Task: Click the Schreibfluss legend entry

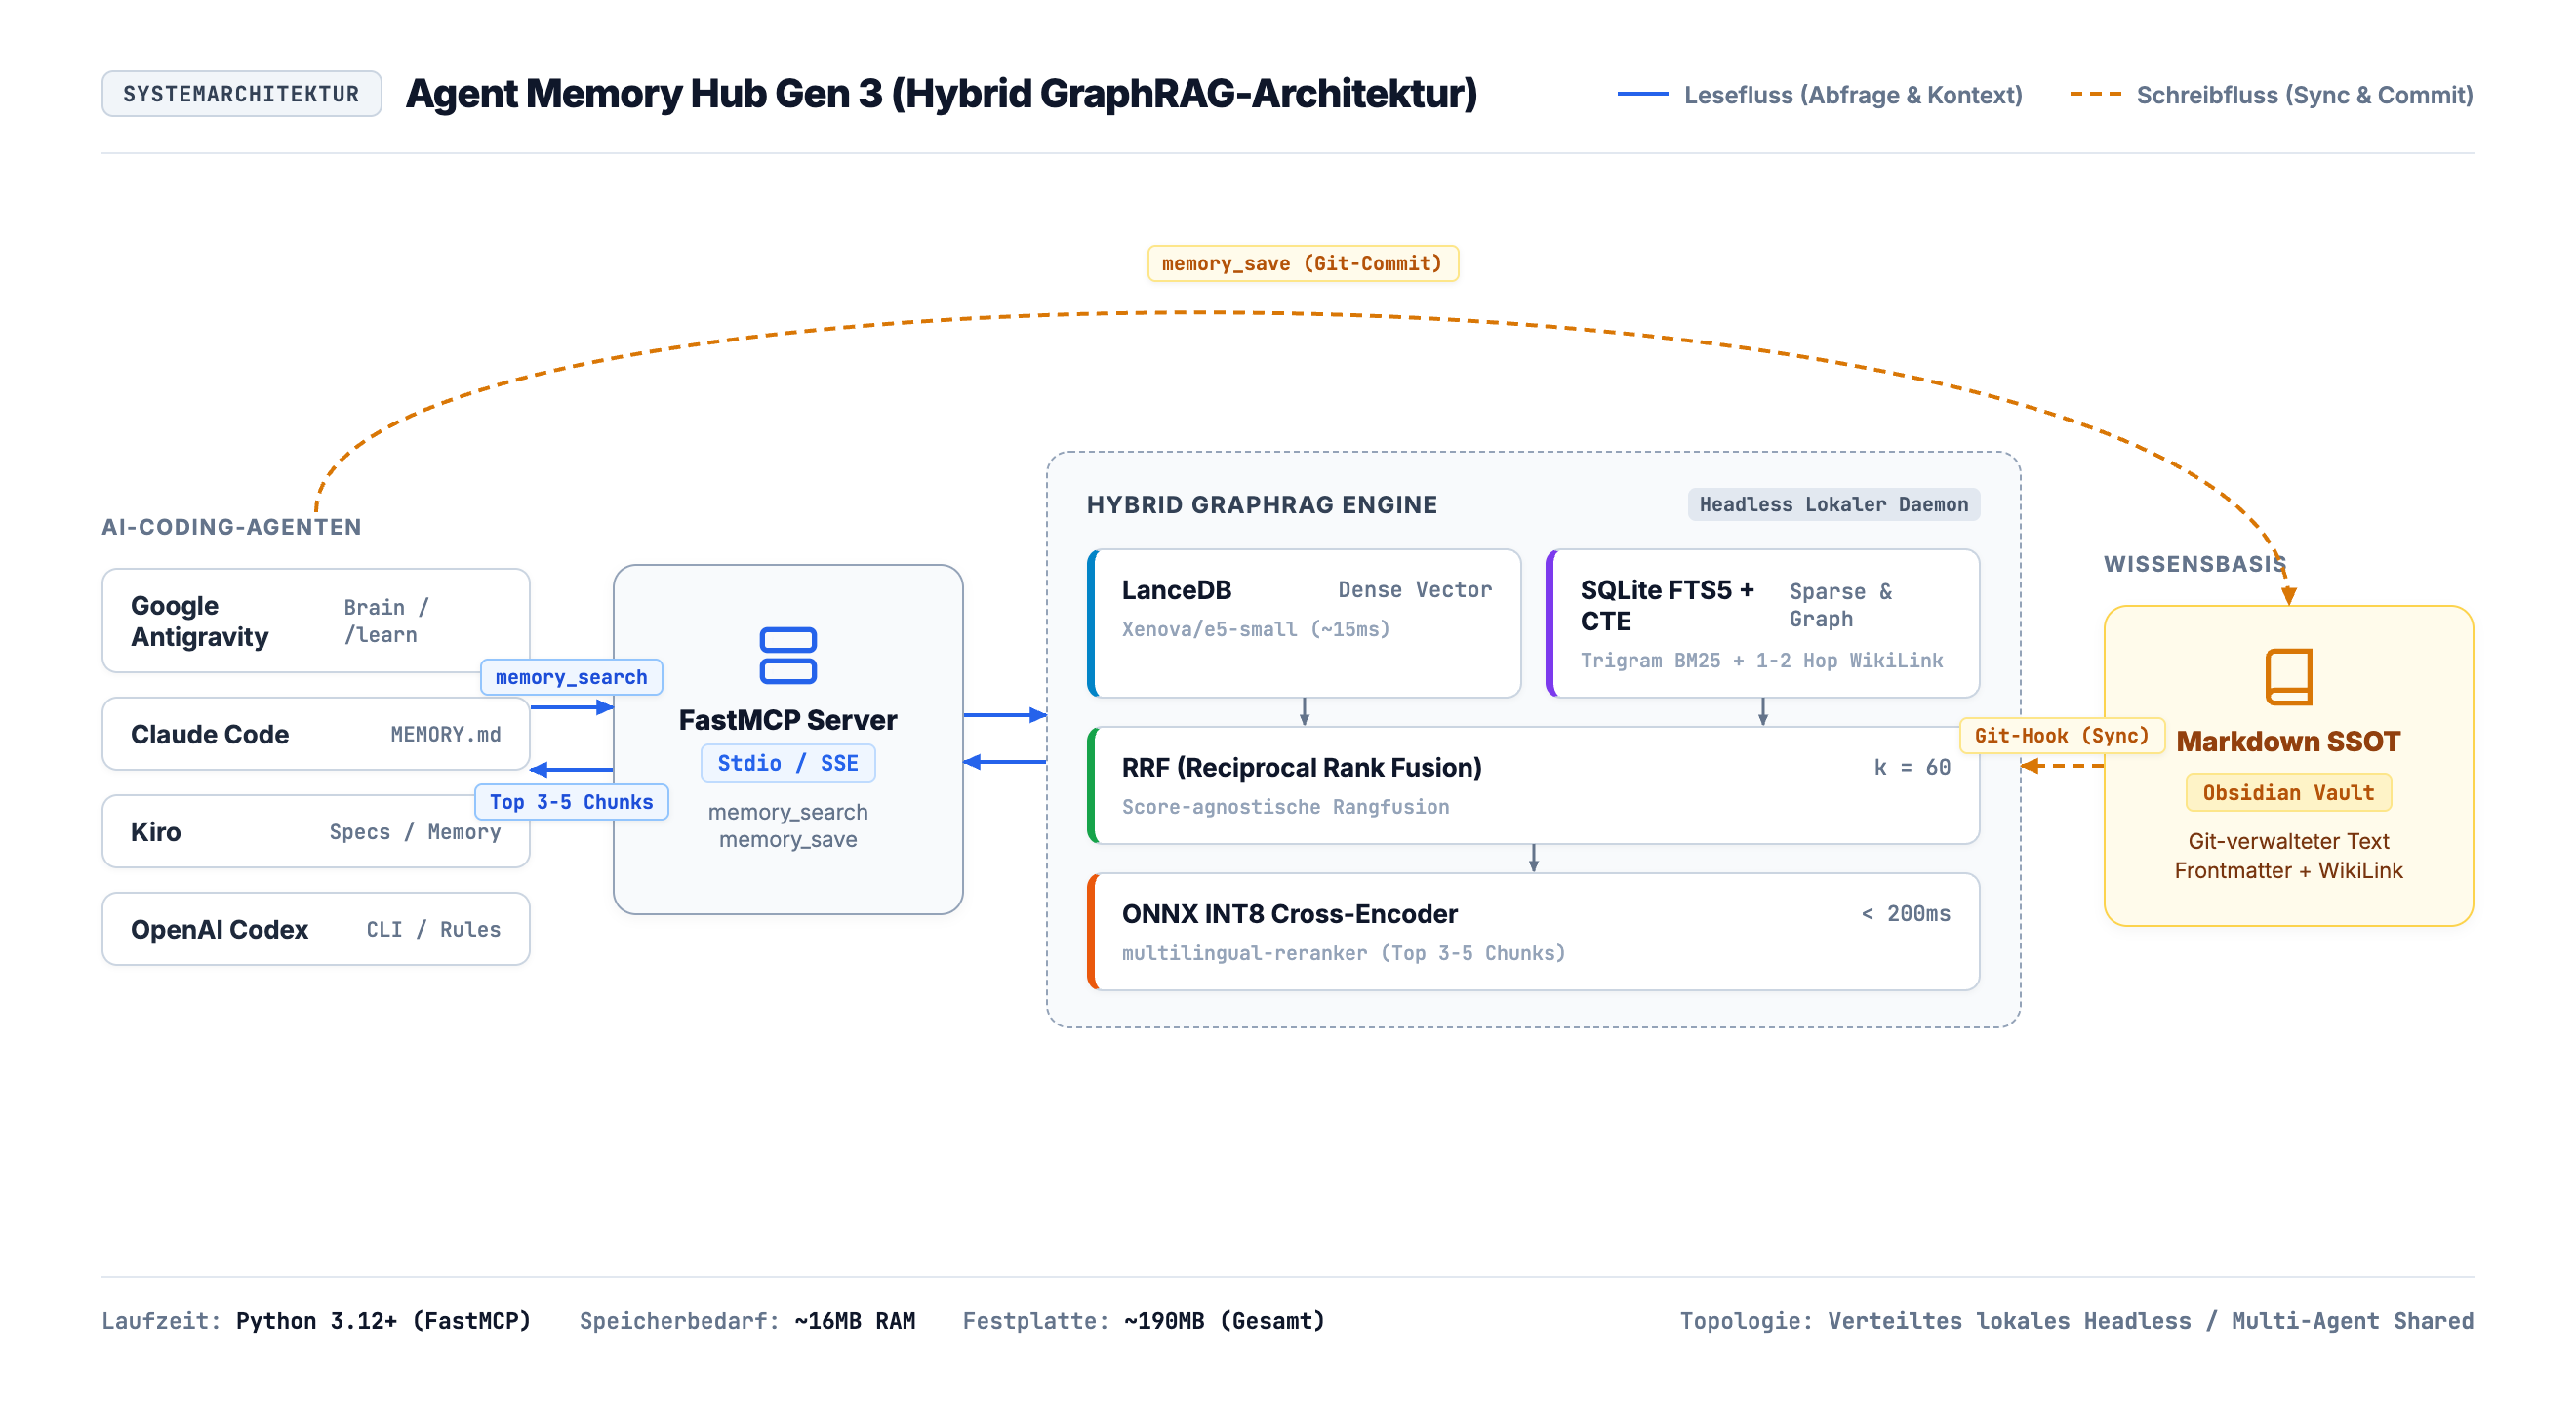Action: (2271, 95)
